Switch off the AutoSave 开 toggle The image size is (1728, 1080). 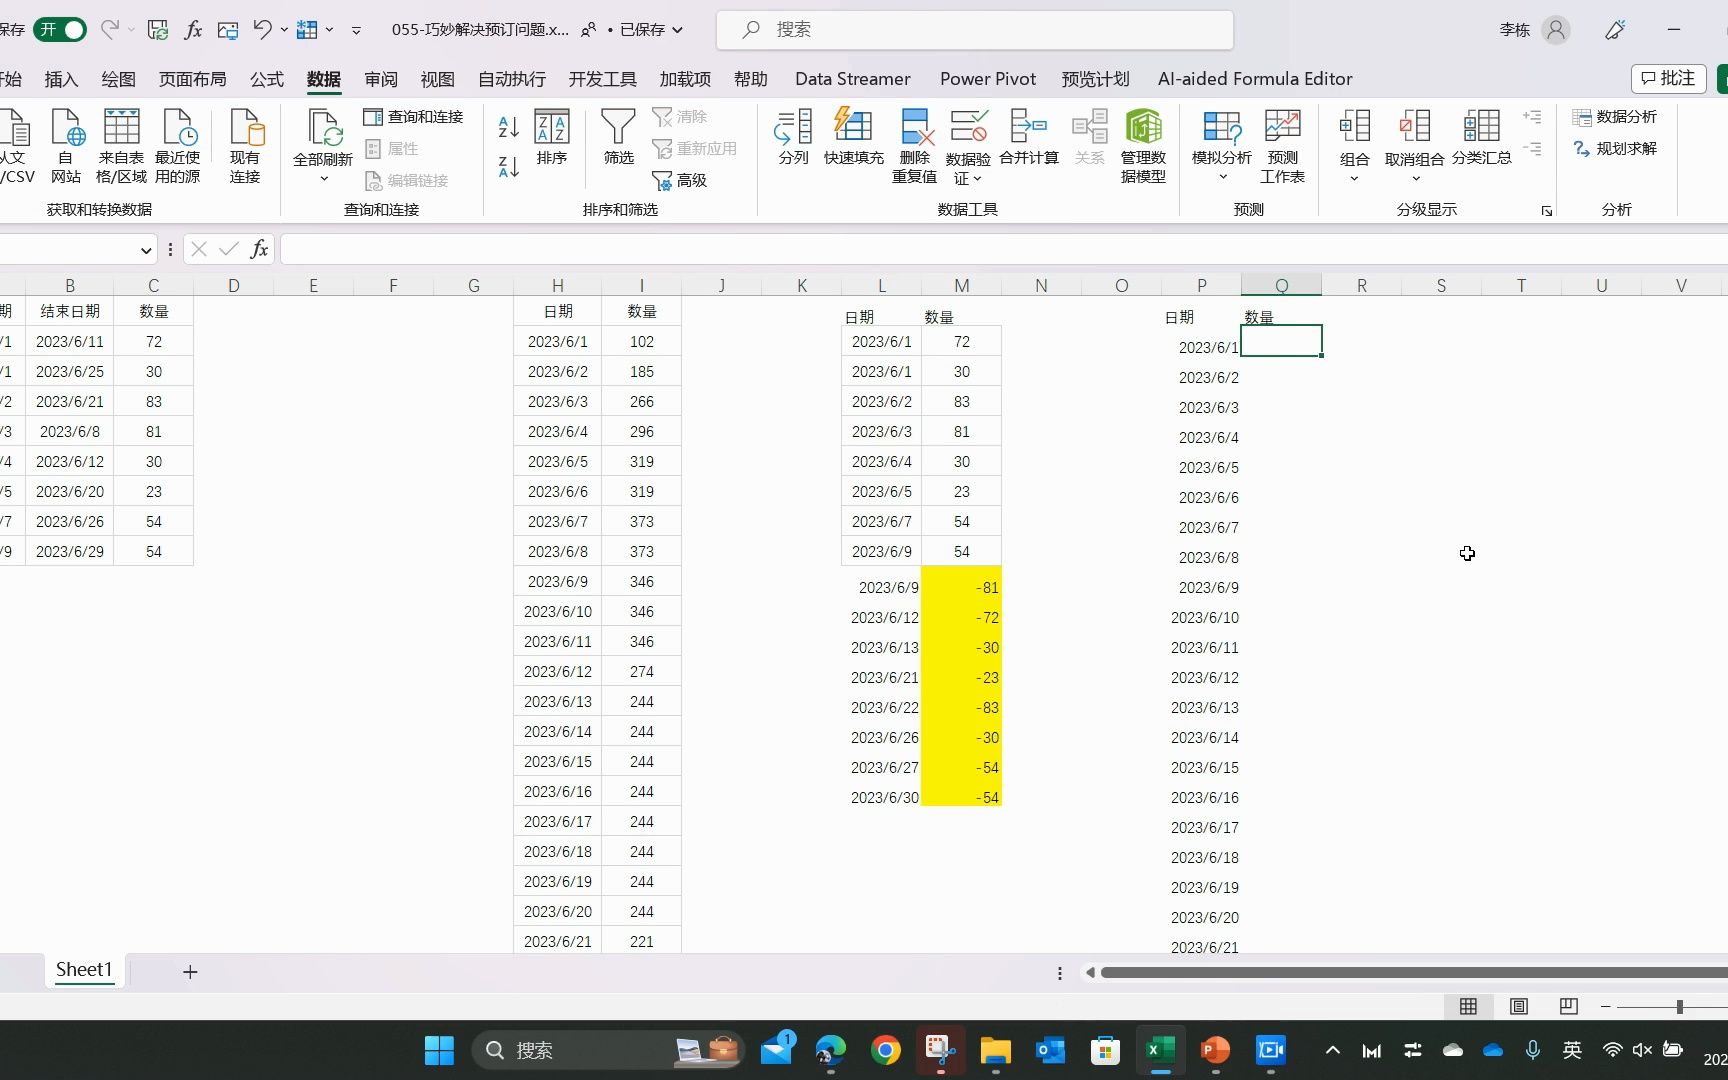[x=58, y=29]
